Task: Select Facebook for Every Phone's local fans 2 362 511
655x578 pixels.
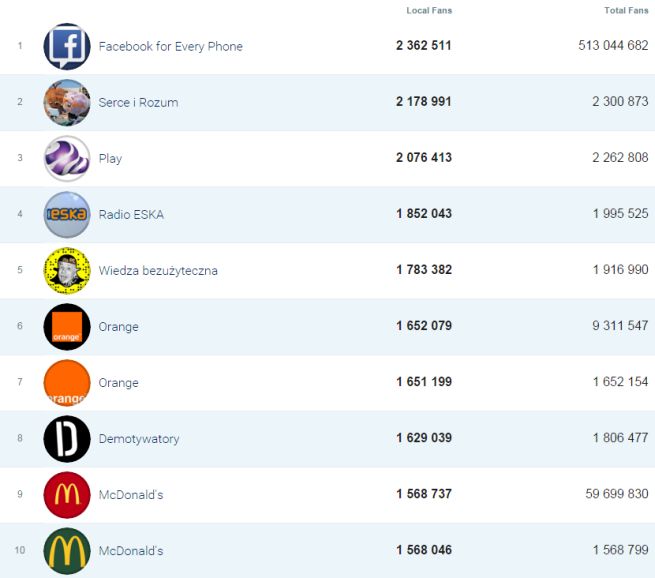Action: [423, 47]
